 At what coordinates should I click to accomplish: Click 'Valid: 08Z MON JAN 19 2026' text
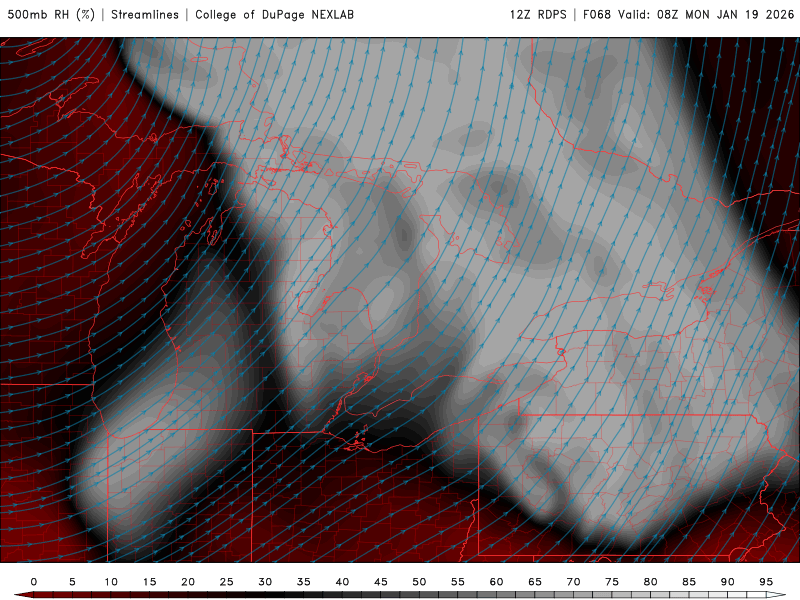pyautogui.click(x=706, y=15)
